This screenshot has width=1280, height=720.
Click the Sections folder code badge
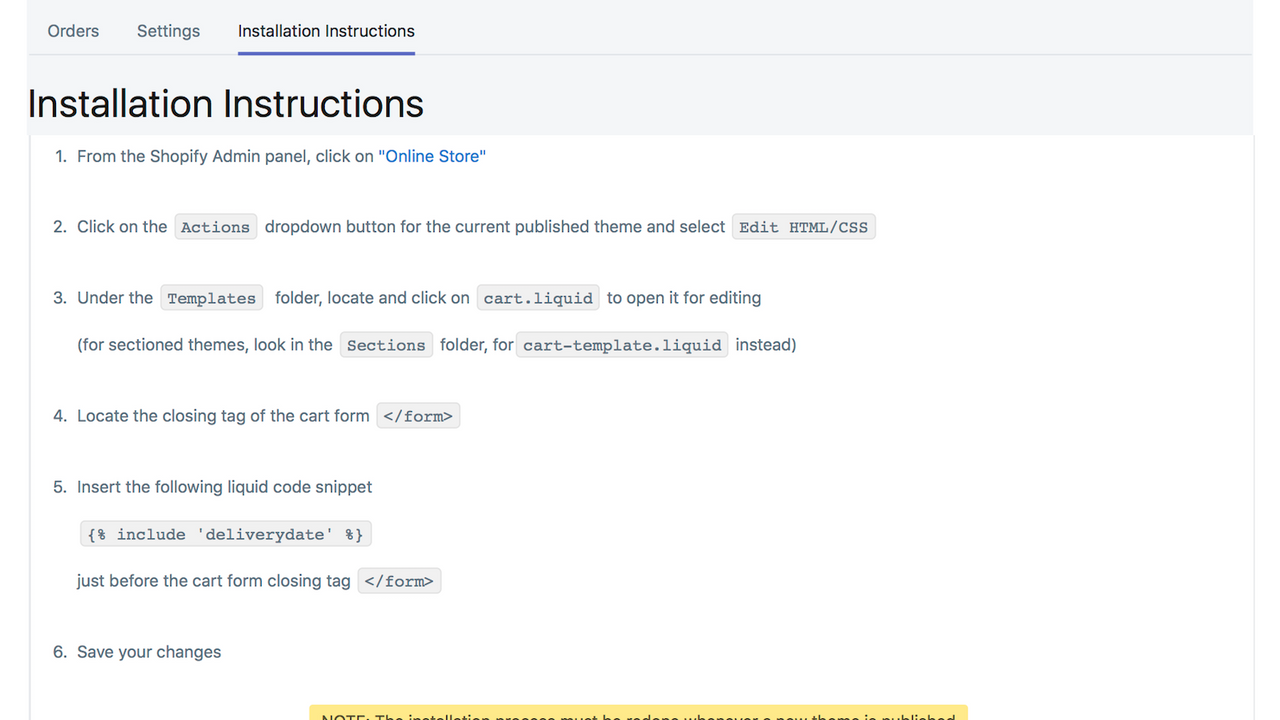coord(386,344)
